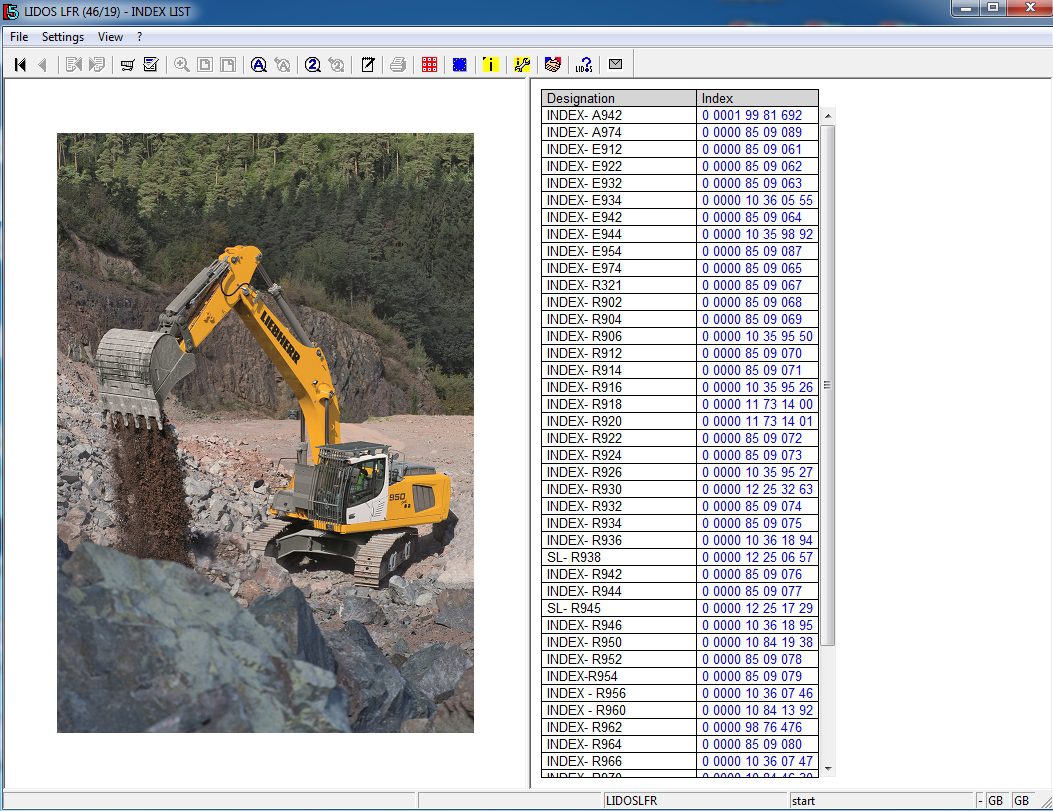Image resolution: width=1053 pixels, height=811 pixels.
Task: Click the circled A search icon
Action: 258,65
